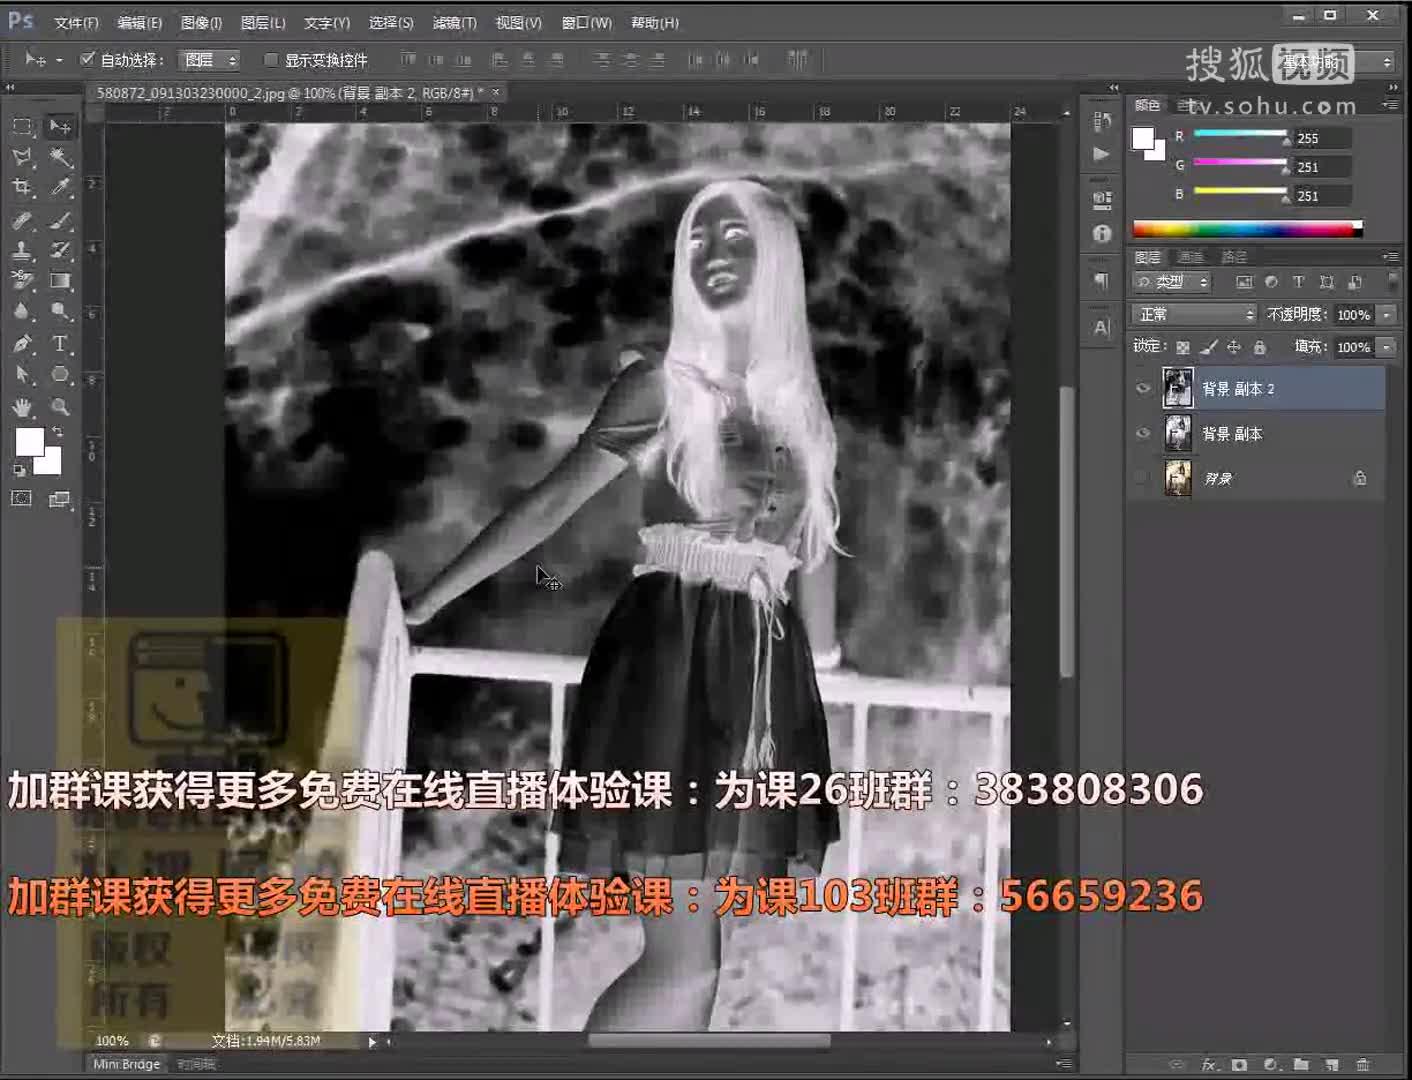
Task: Hide the 背景 副本 layer visibility eye
Action: point(1142,433)
